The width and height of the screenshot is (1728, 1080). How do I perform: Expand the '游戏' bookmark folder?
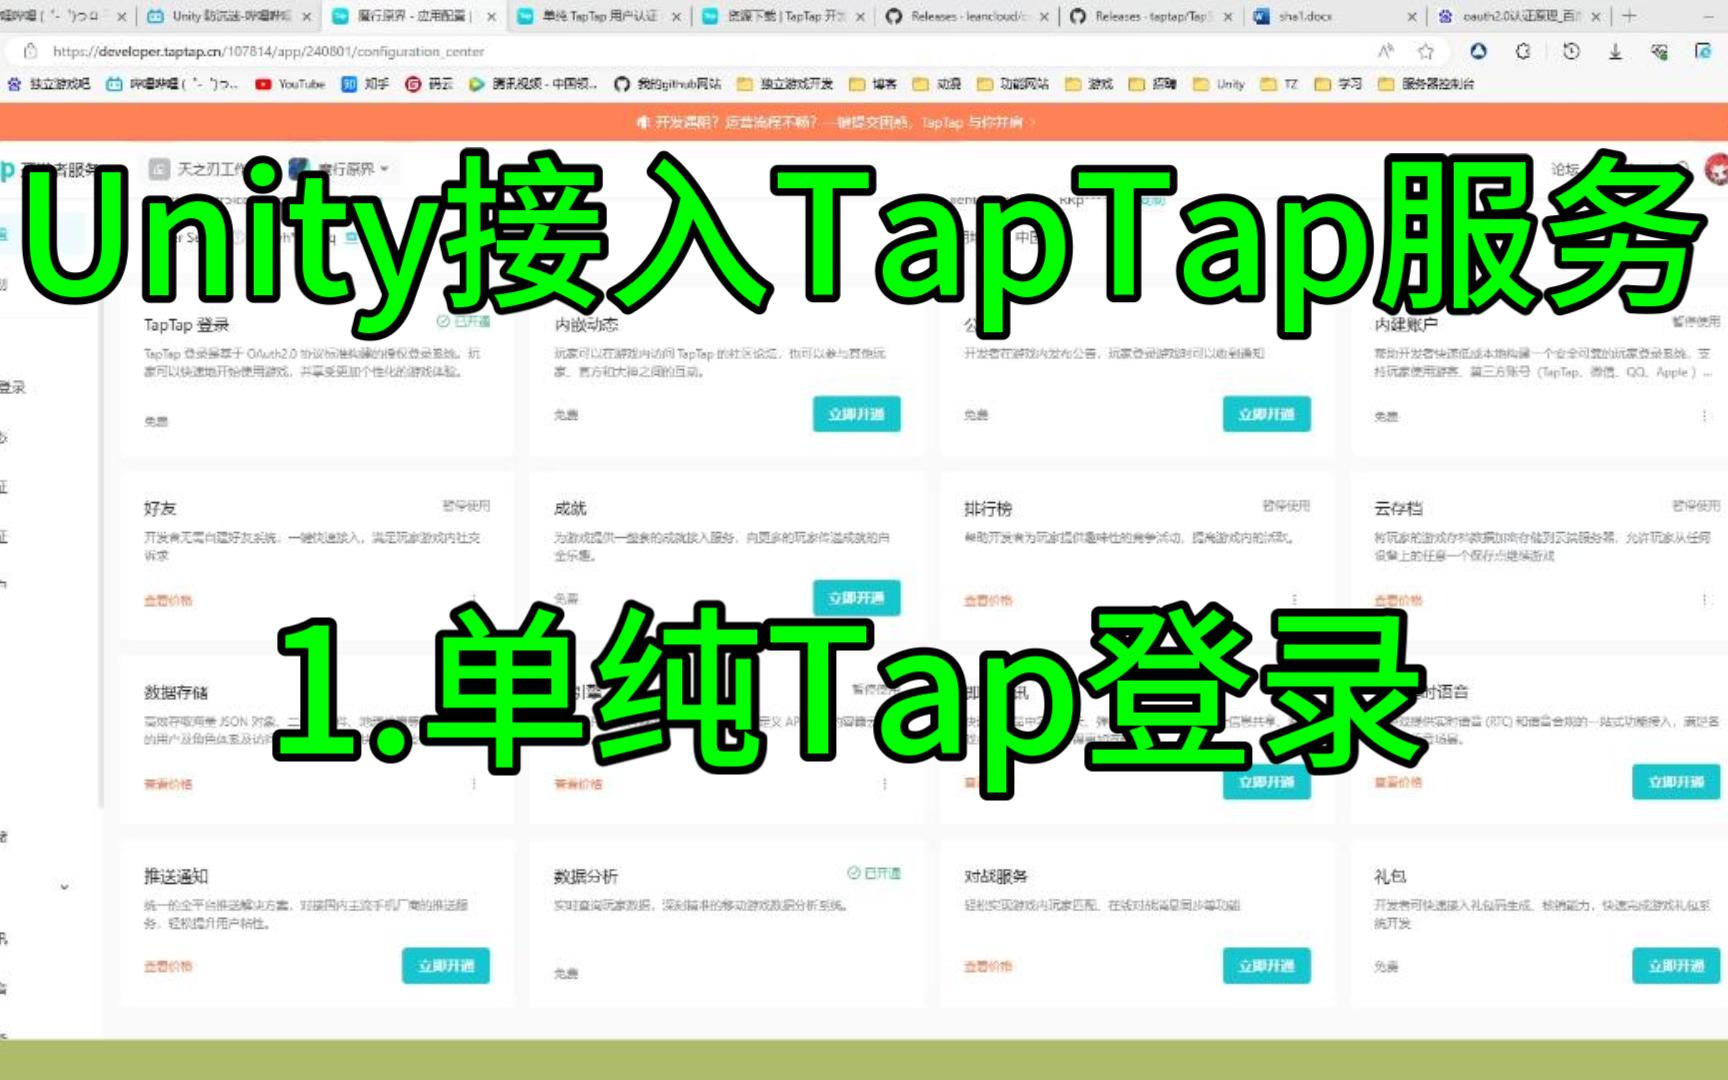1089,84
